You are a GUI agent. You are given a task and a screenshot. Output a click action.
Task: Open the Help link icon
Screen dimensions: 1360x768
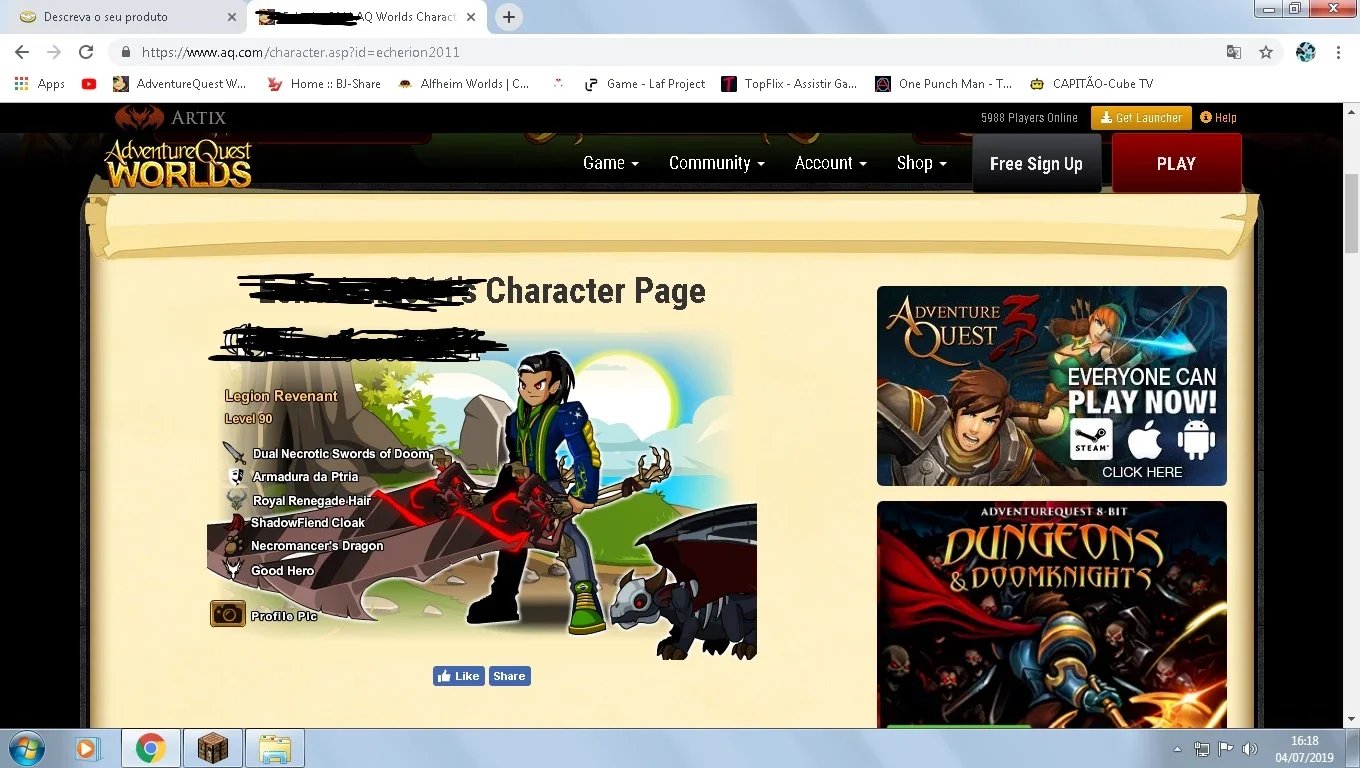pos(1218,118)
